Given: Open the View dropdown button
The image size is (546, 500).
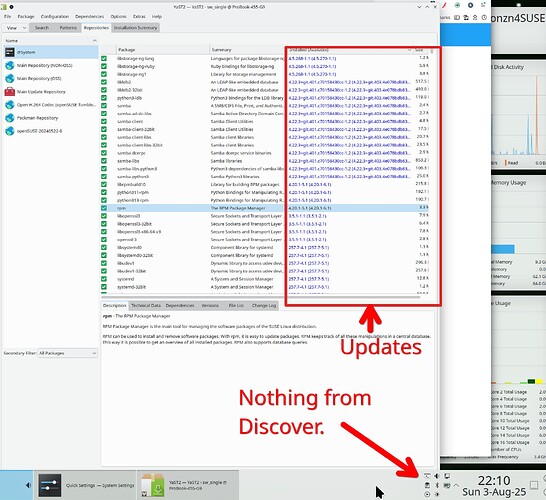Looking at the screenshot, I should click(15, 28).
